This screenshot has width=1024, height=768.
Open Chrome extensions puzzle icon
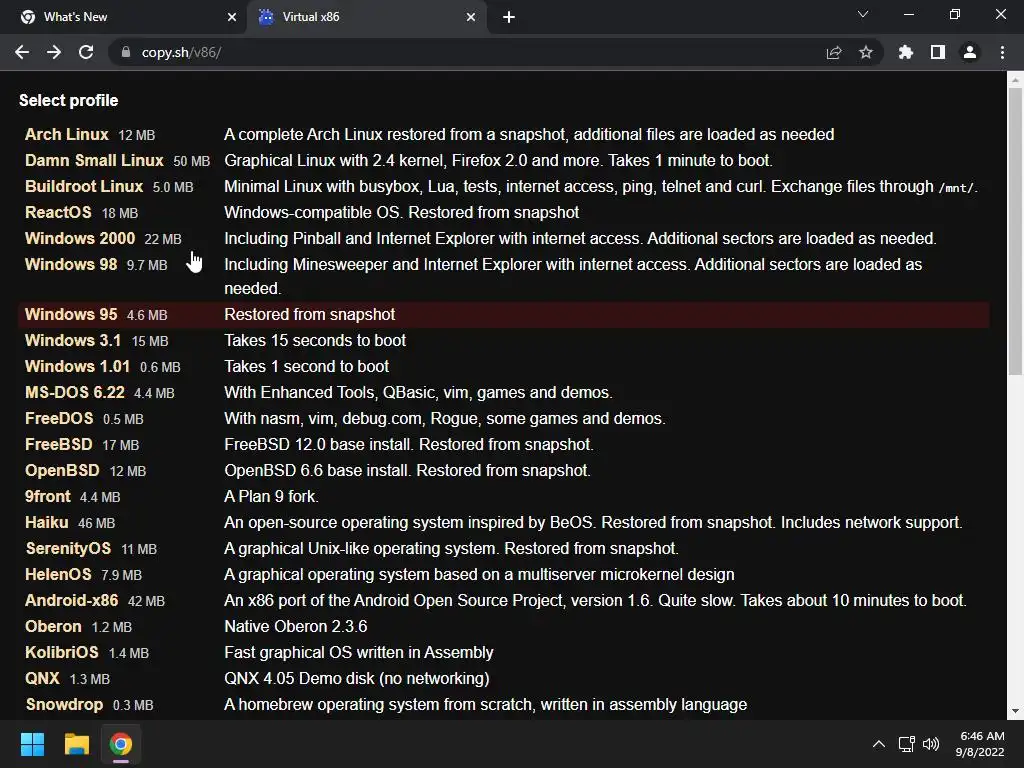tap(906, 52)
